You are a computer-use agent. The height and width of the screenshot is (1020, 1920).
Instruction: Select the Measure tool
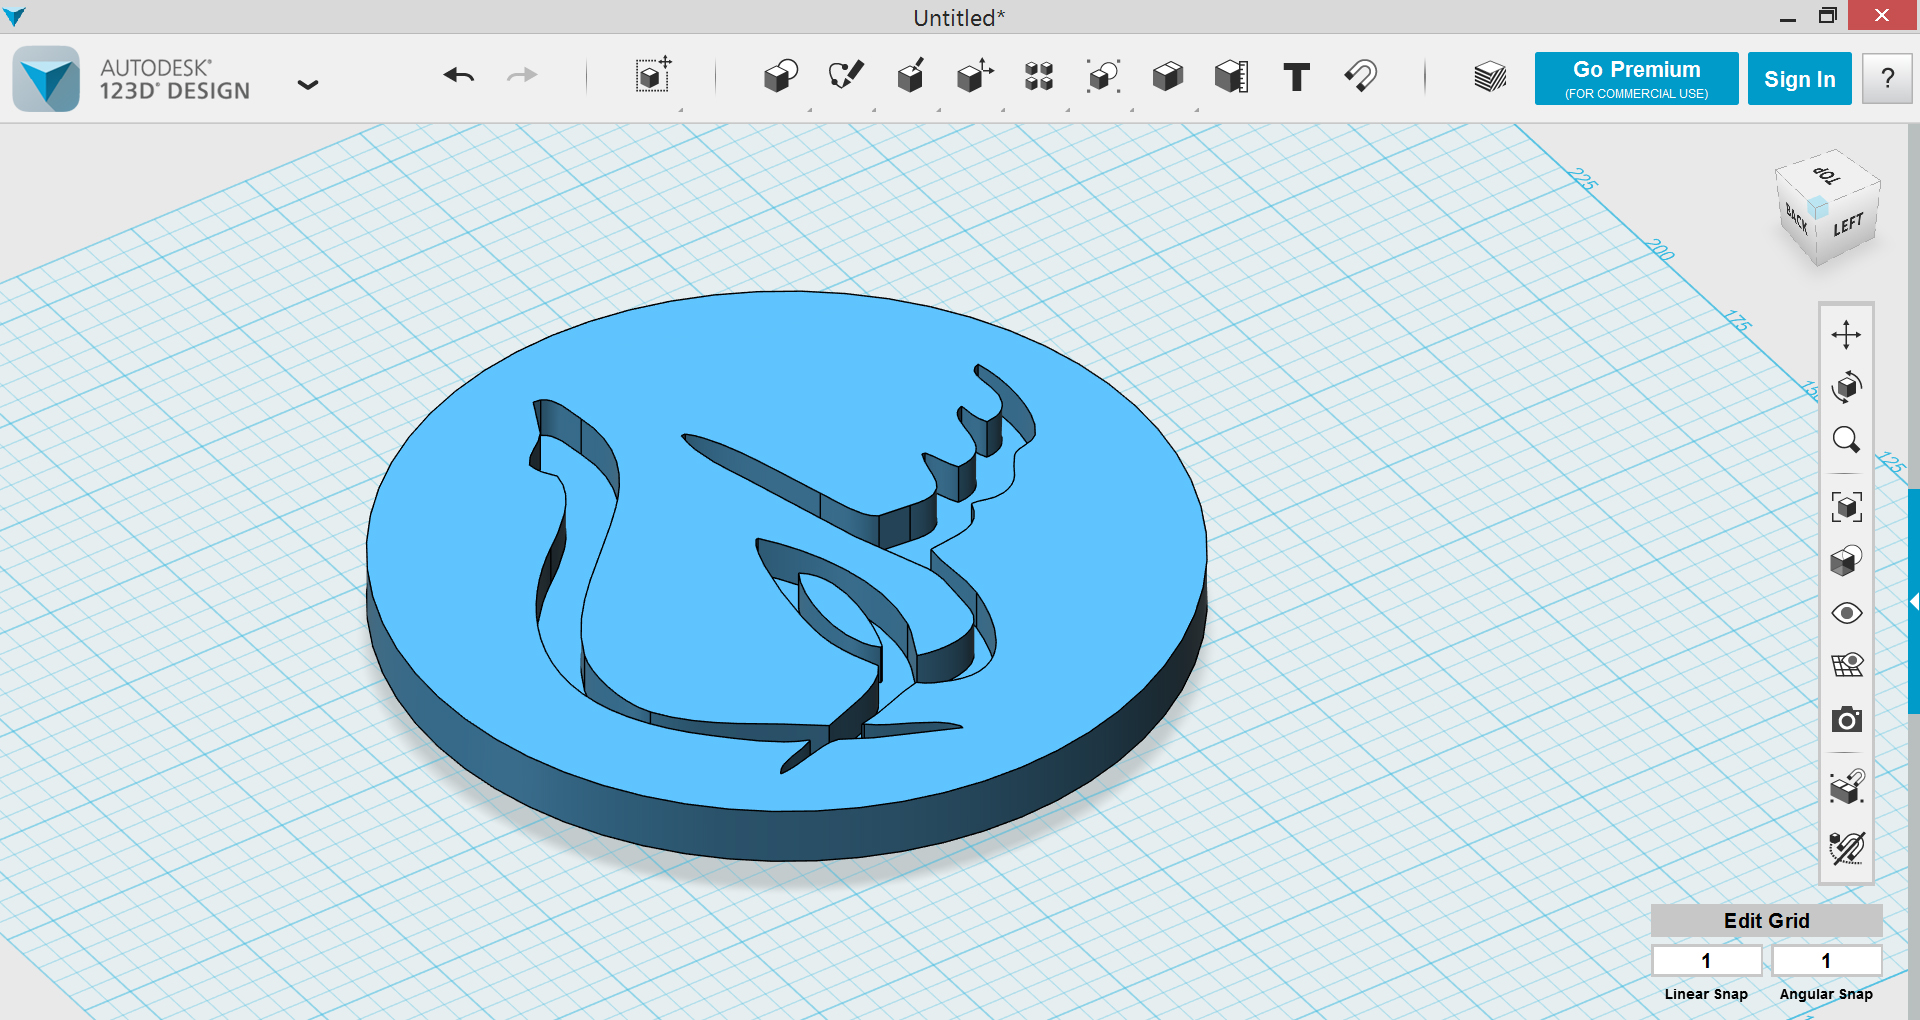[1232, 76]
